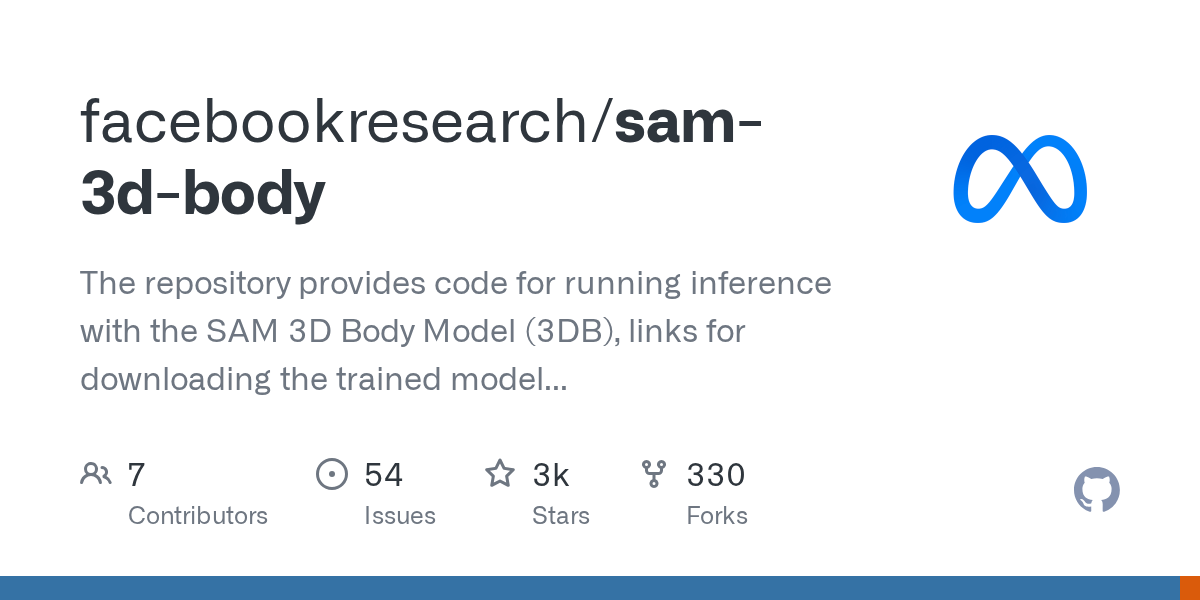Click the issues count 54
Image resolution: width=1200 pixels, height=600 pixels.
[x=384, y=475]
